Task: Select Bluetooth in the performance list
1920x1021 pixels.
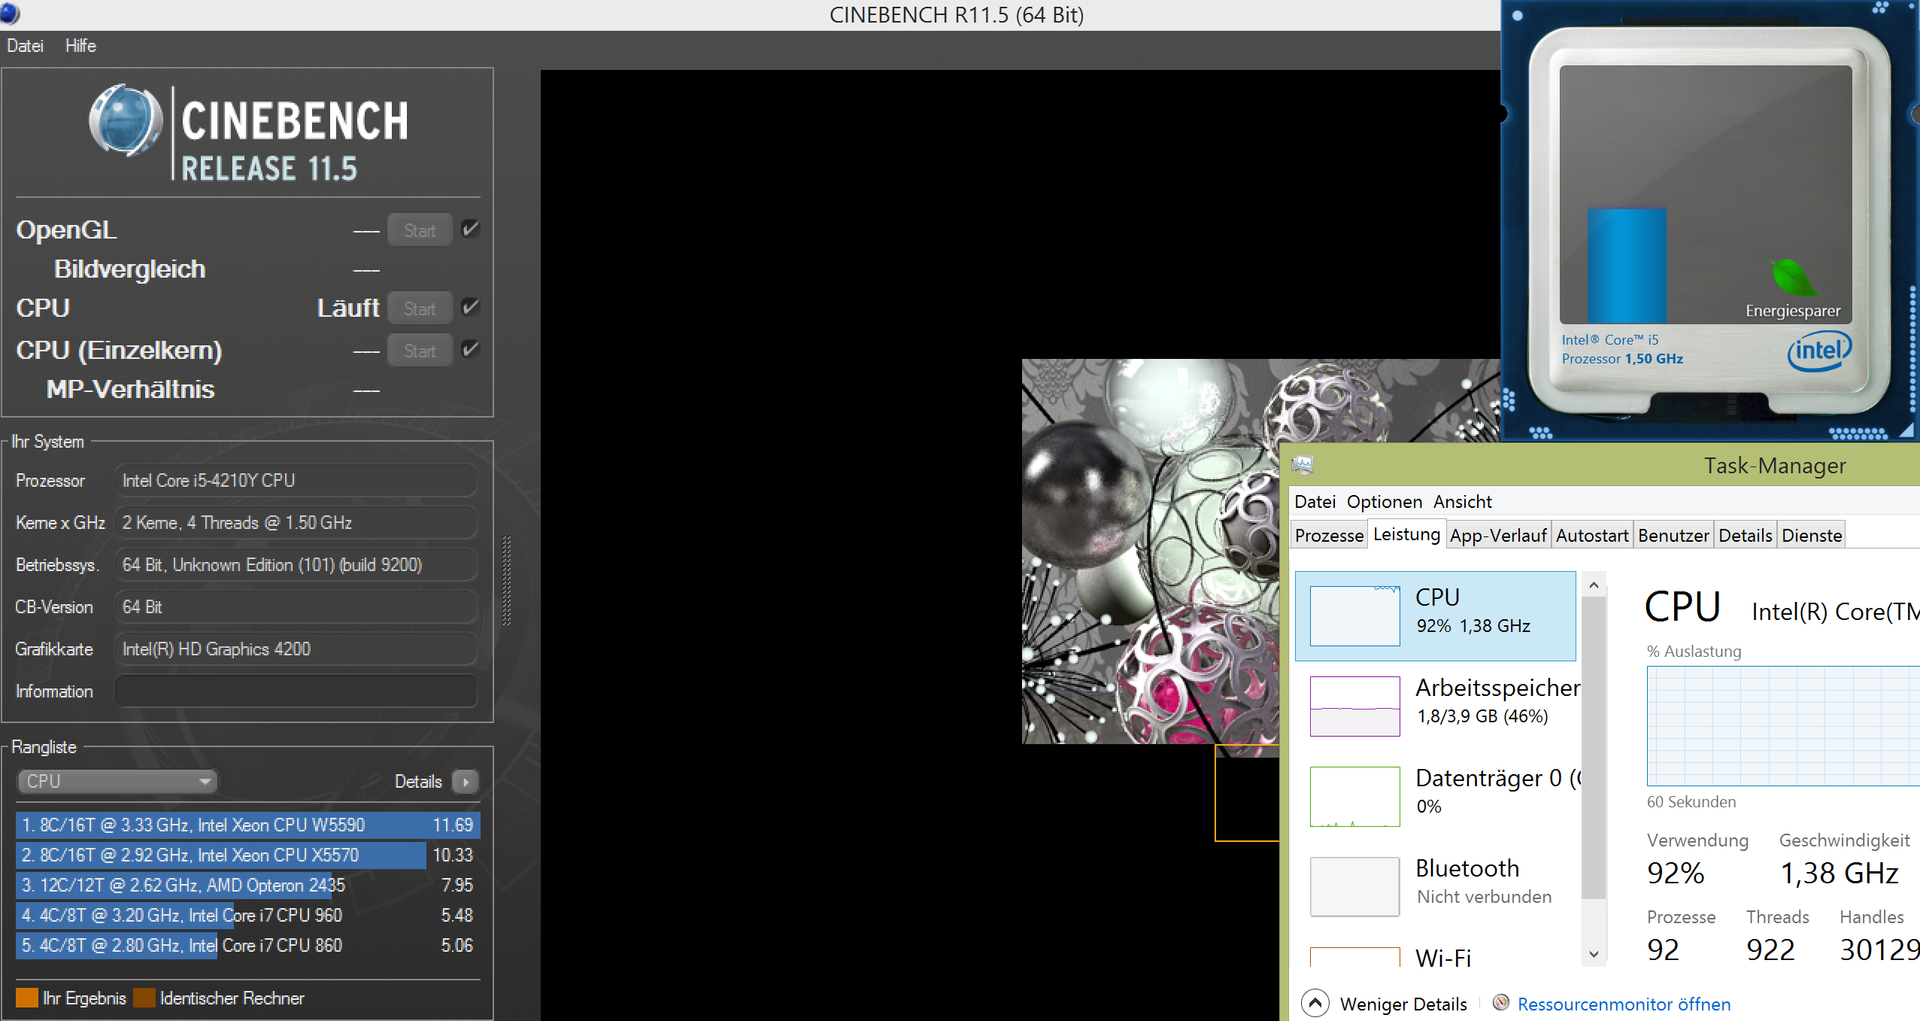Action: coord(1435,886)
